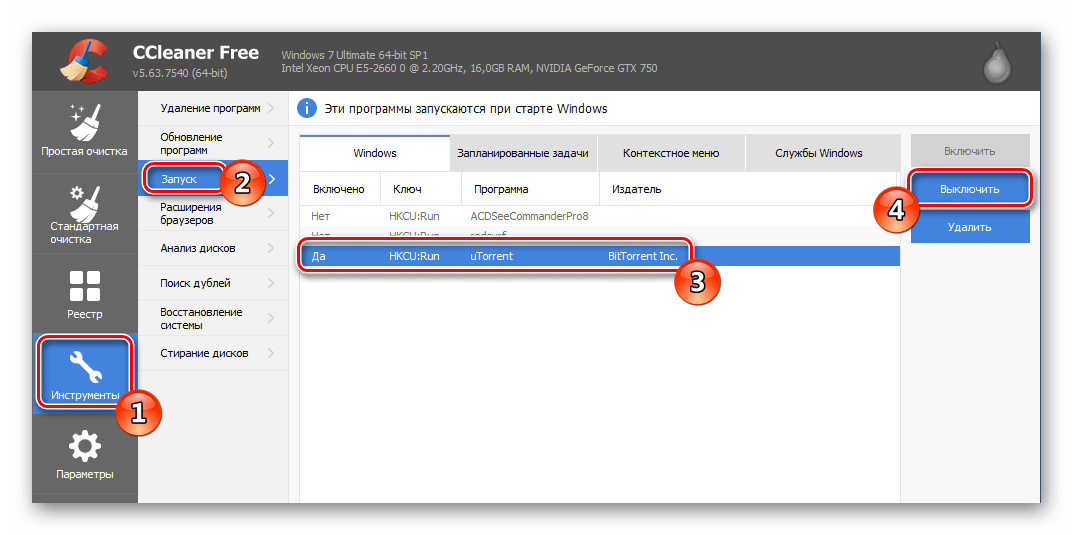Click chevron next to Расширения браузеров
Image resolution: width=1073 pixels, height=535 pixels.
(x=271, y=213)
